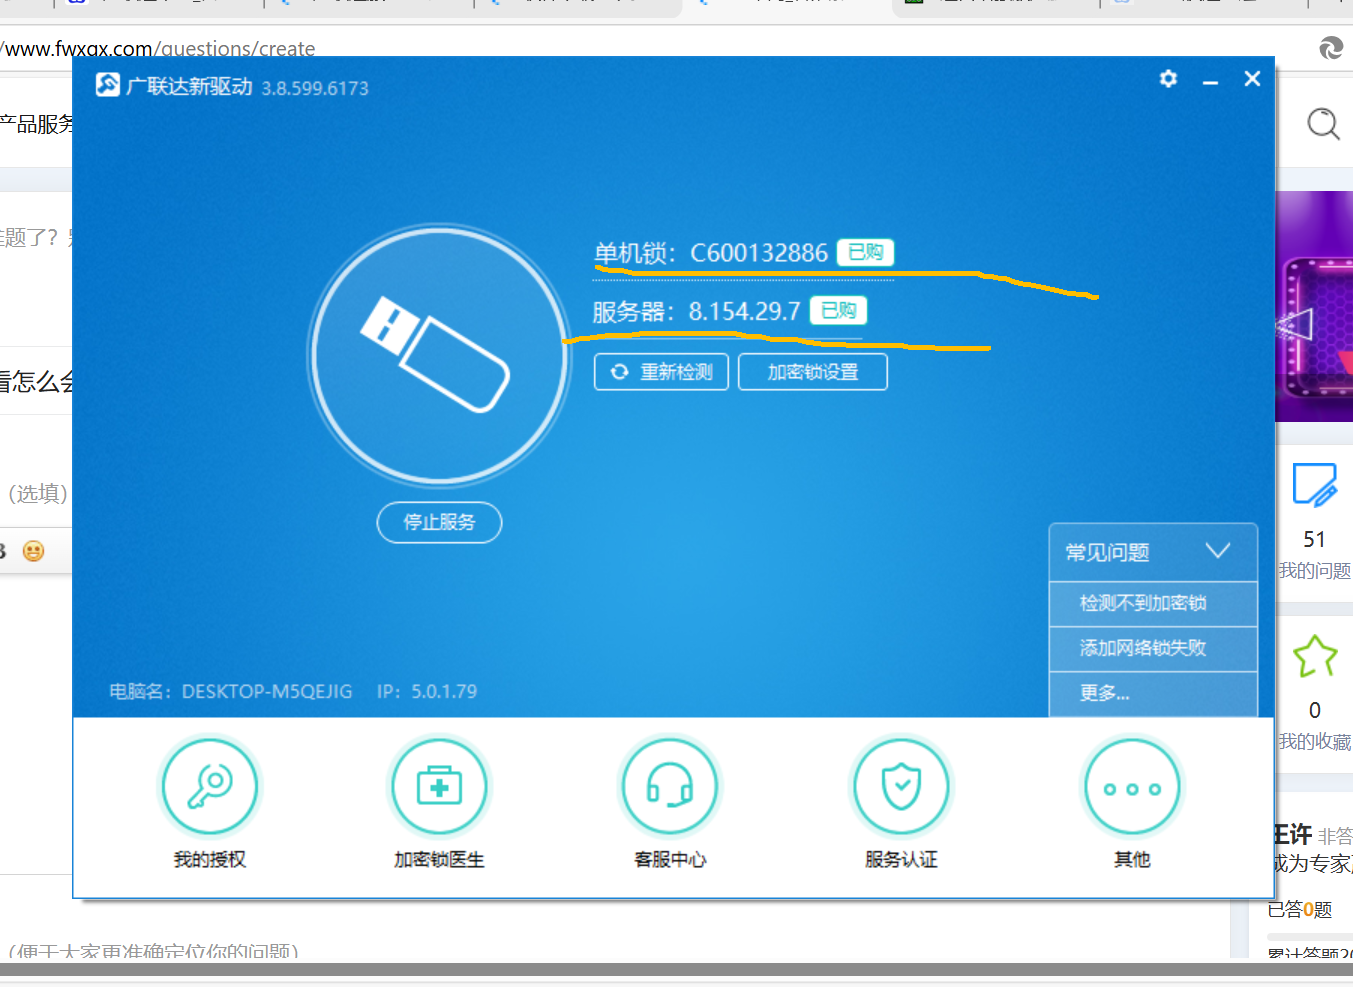Open 客服中心 headset icon
Screen dimensions: 1353x987
pos(670,787)
